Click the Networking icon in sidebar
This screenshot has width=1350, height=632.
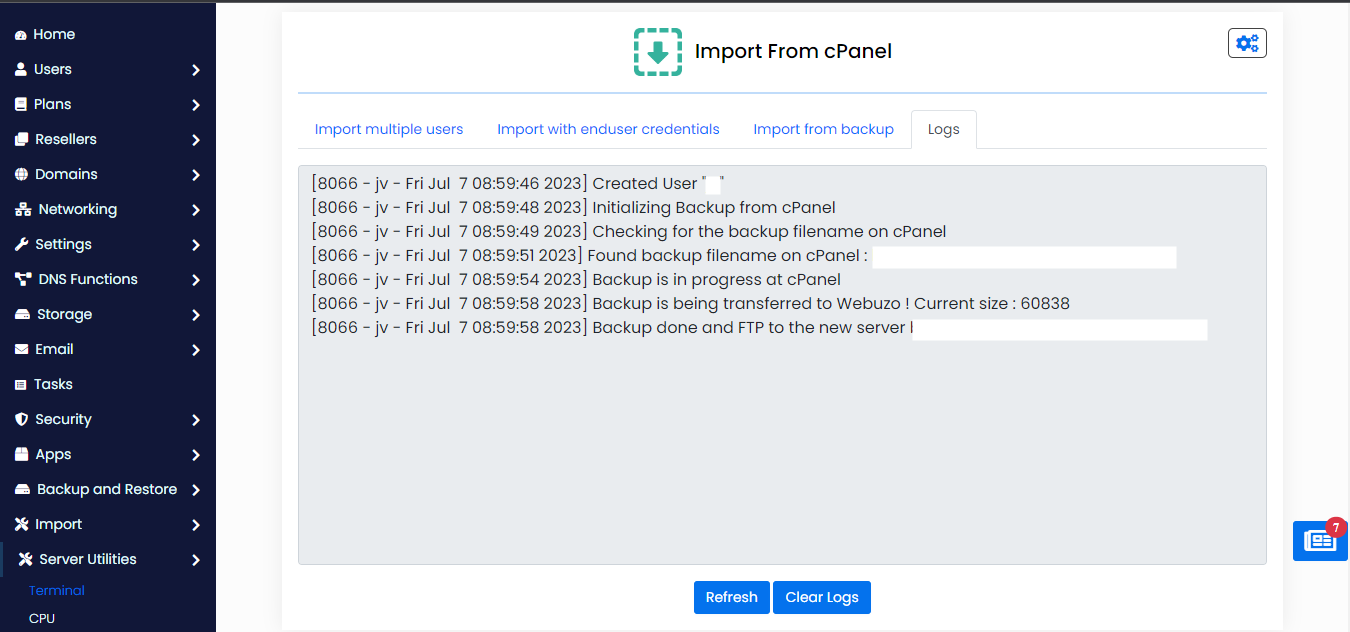(x=23, y=210)
